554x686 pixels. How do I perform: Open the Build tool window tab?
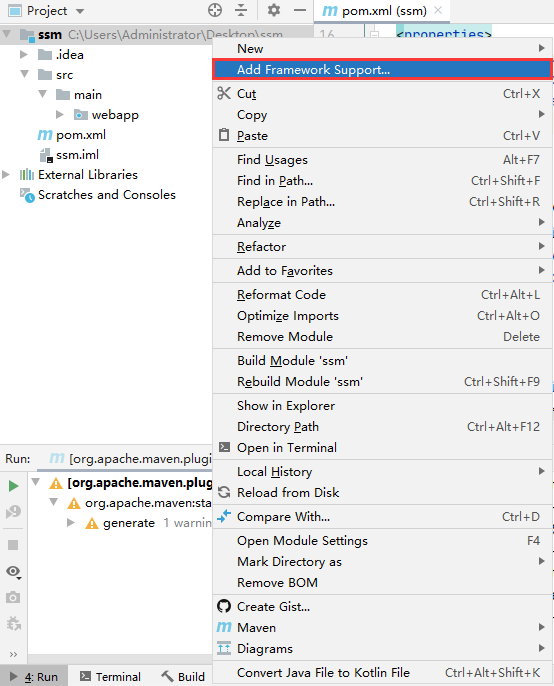tap(183, 676)
